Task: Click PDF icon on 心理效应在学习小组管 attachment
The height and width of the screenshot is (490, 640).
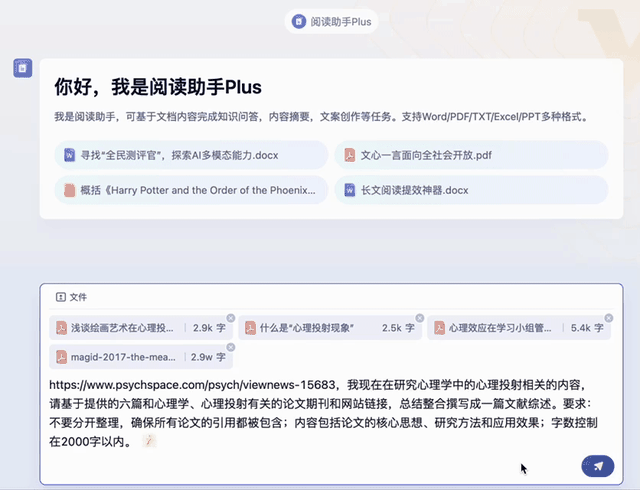Action: coord(439,328)
